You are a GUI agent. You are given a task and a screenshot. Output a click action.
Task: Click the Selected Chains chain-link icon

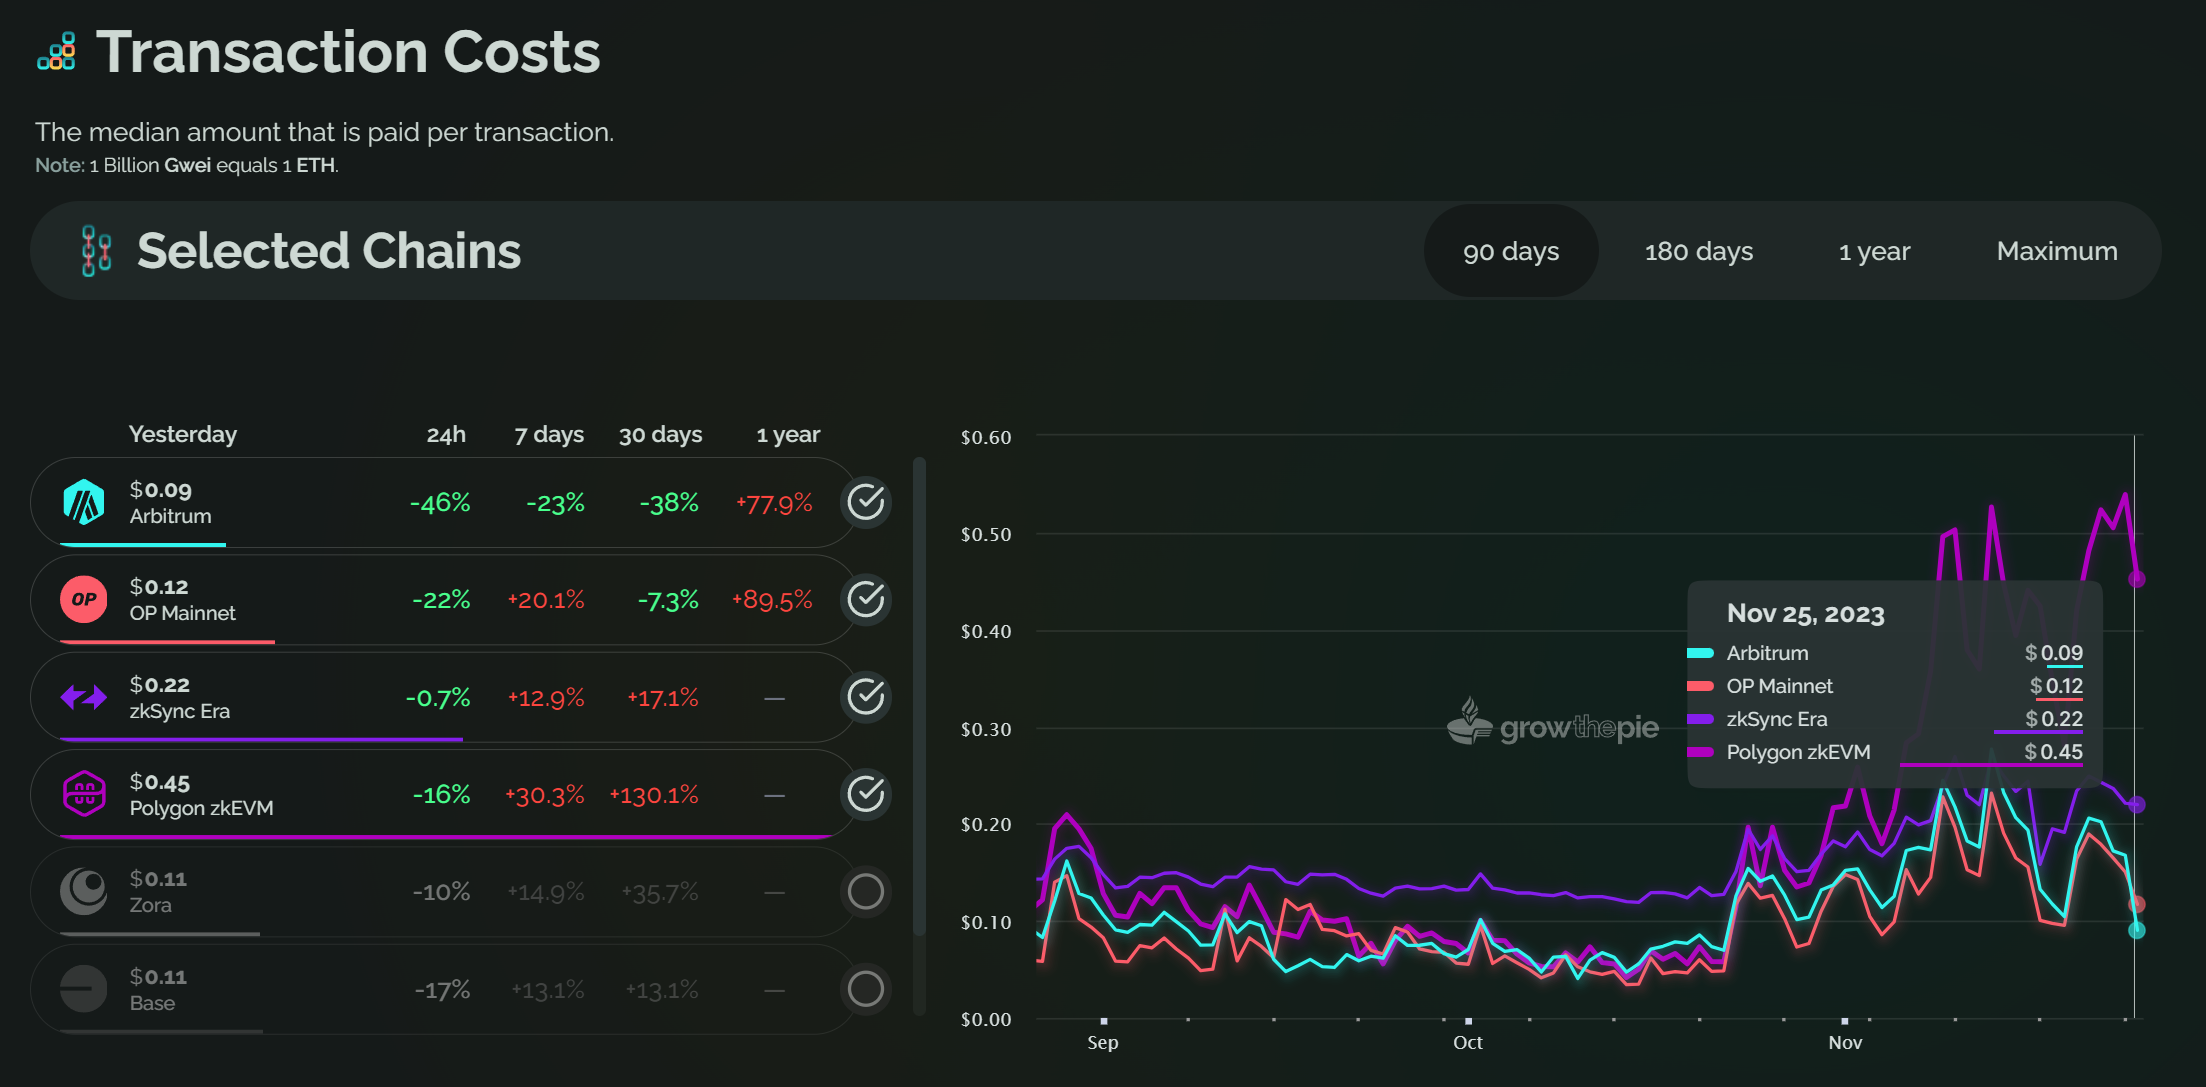96,251
